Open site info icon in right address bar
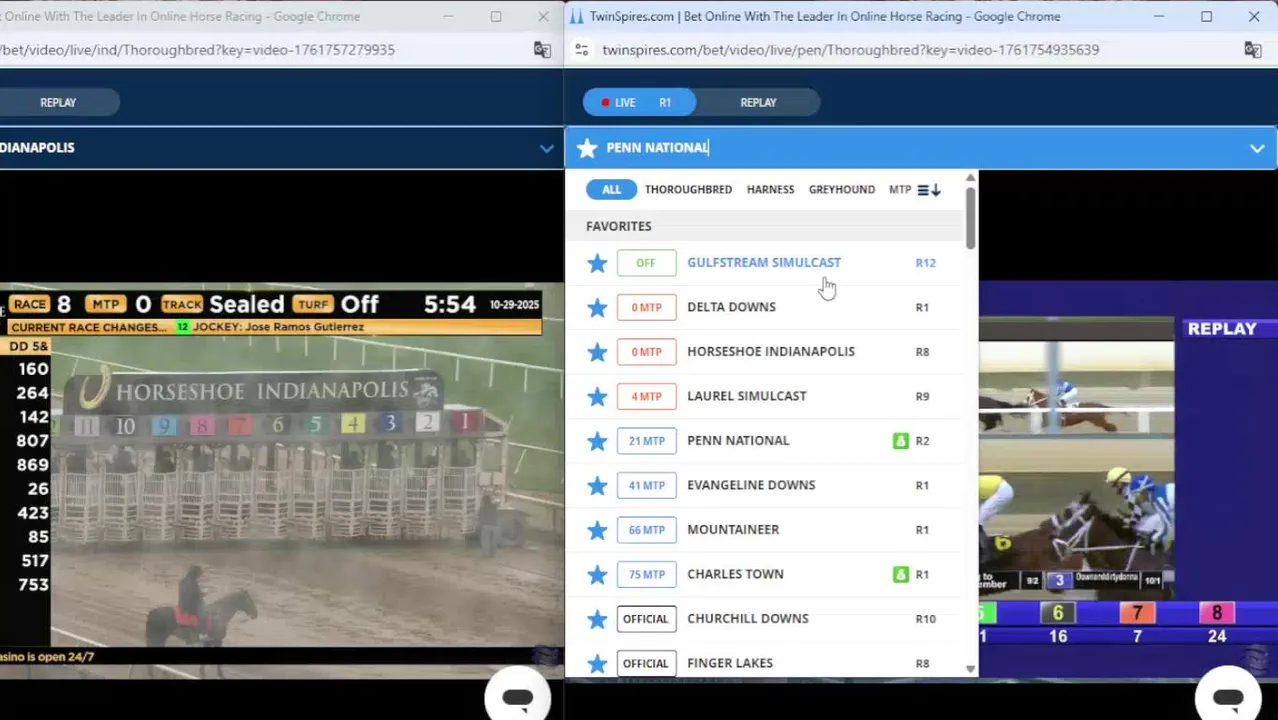 (582, 50)
